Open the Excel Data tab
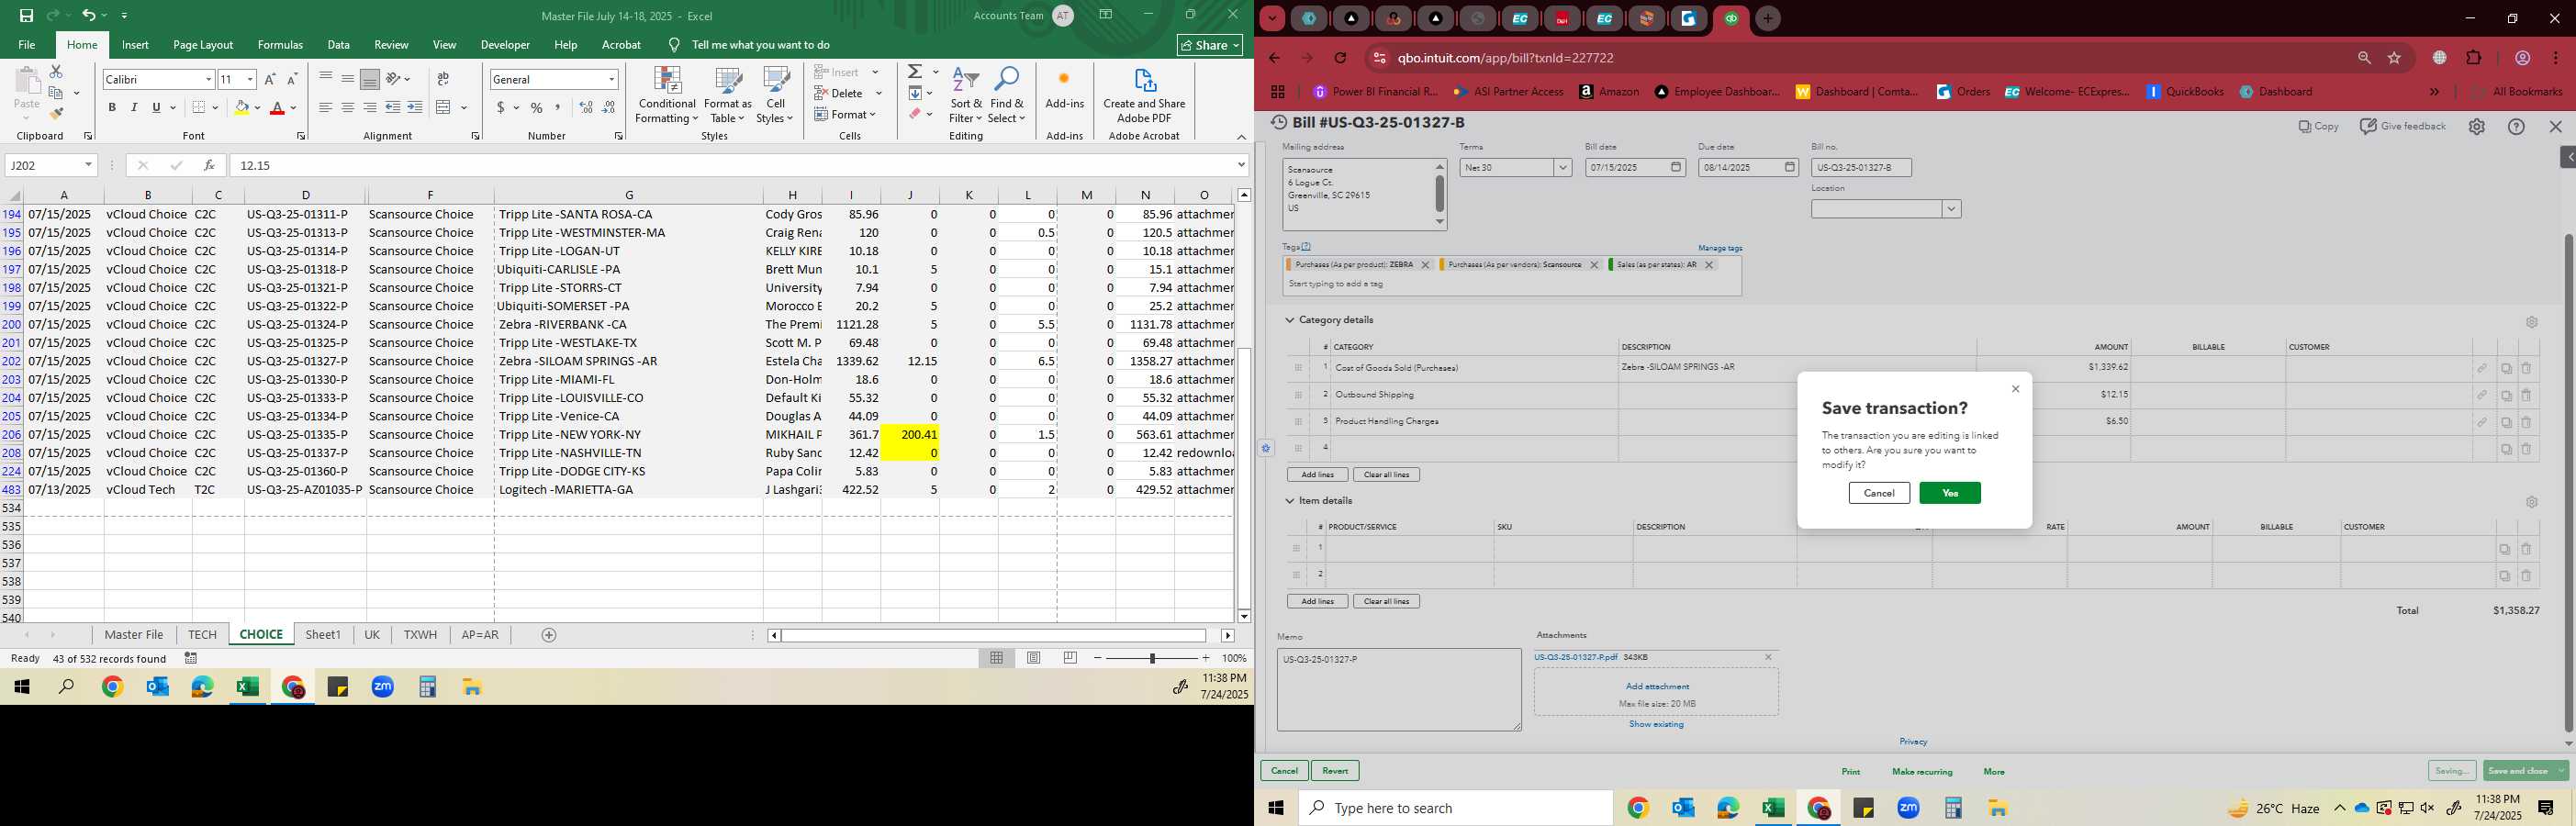 (339, 45)
